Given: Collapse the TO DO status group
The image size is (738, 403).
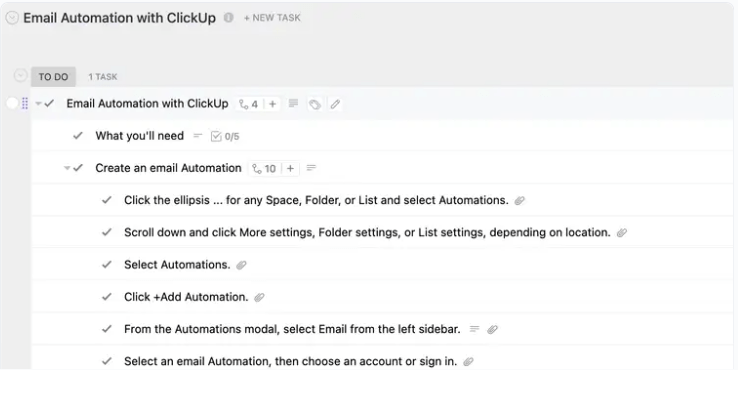Looking at the screenshot, I should coord(20,75).
